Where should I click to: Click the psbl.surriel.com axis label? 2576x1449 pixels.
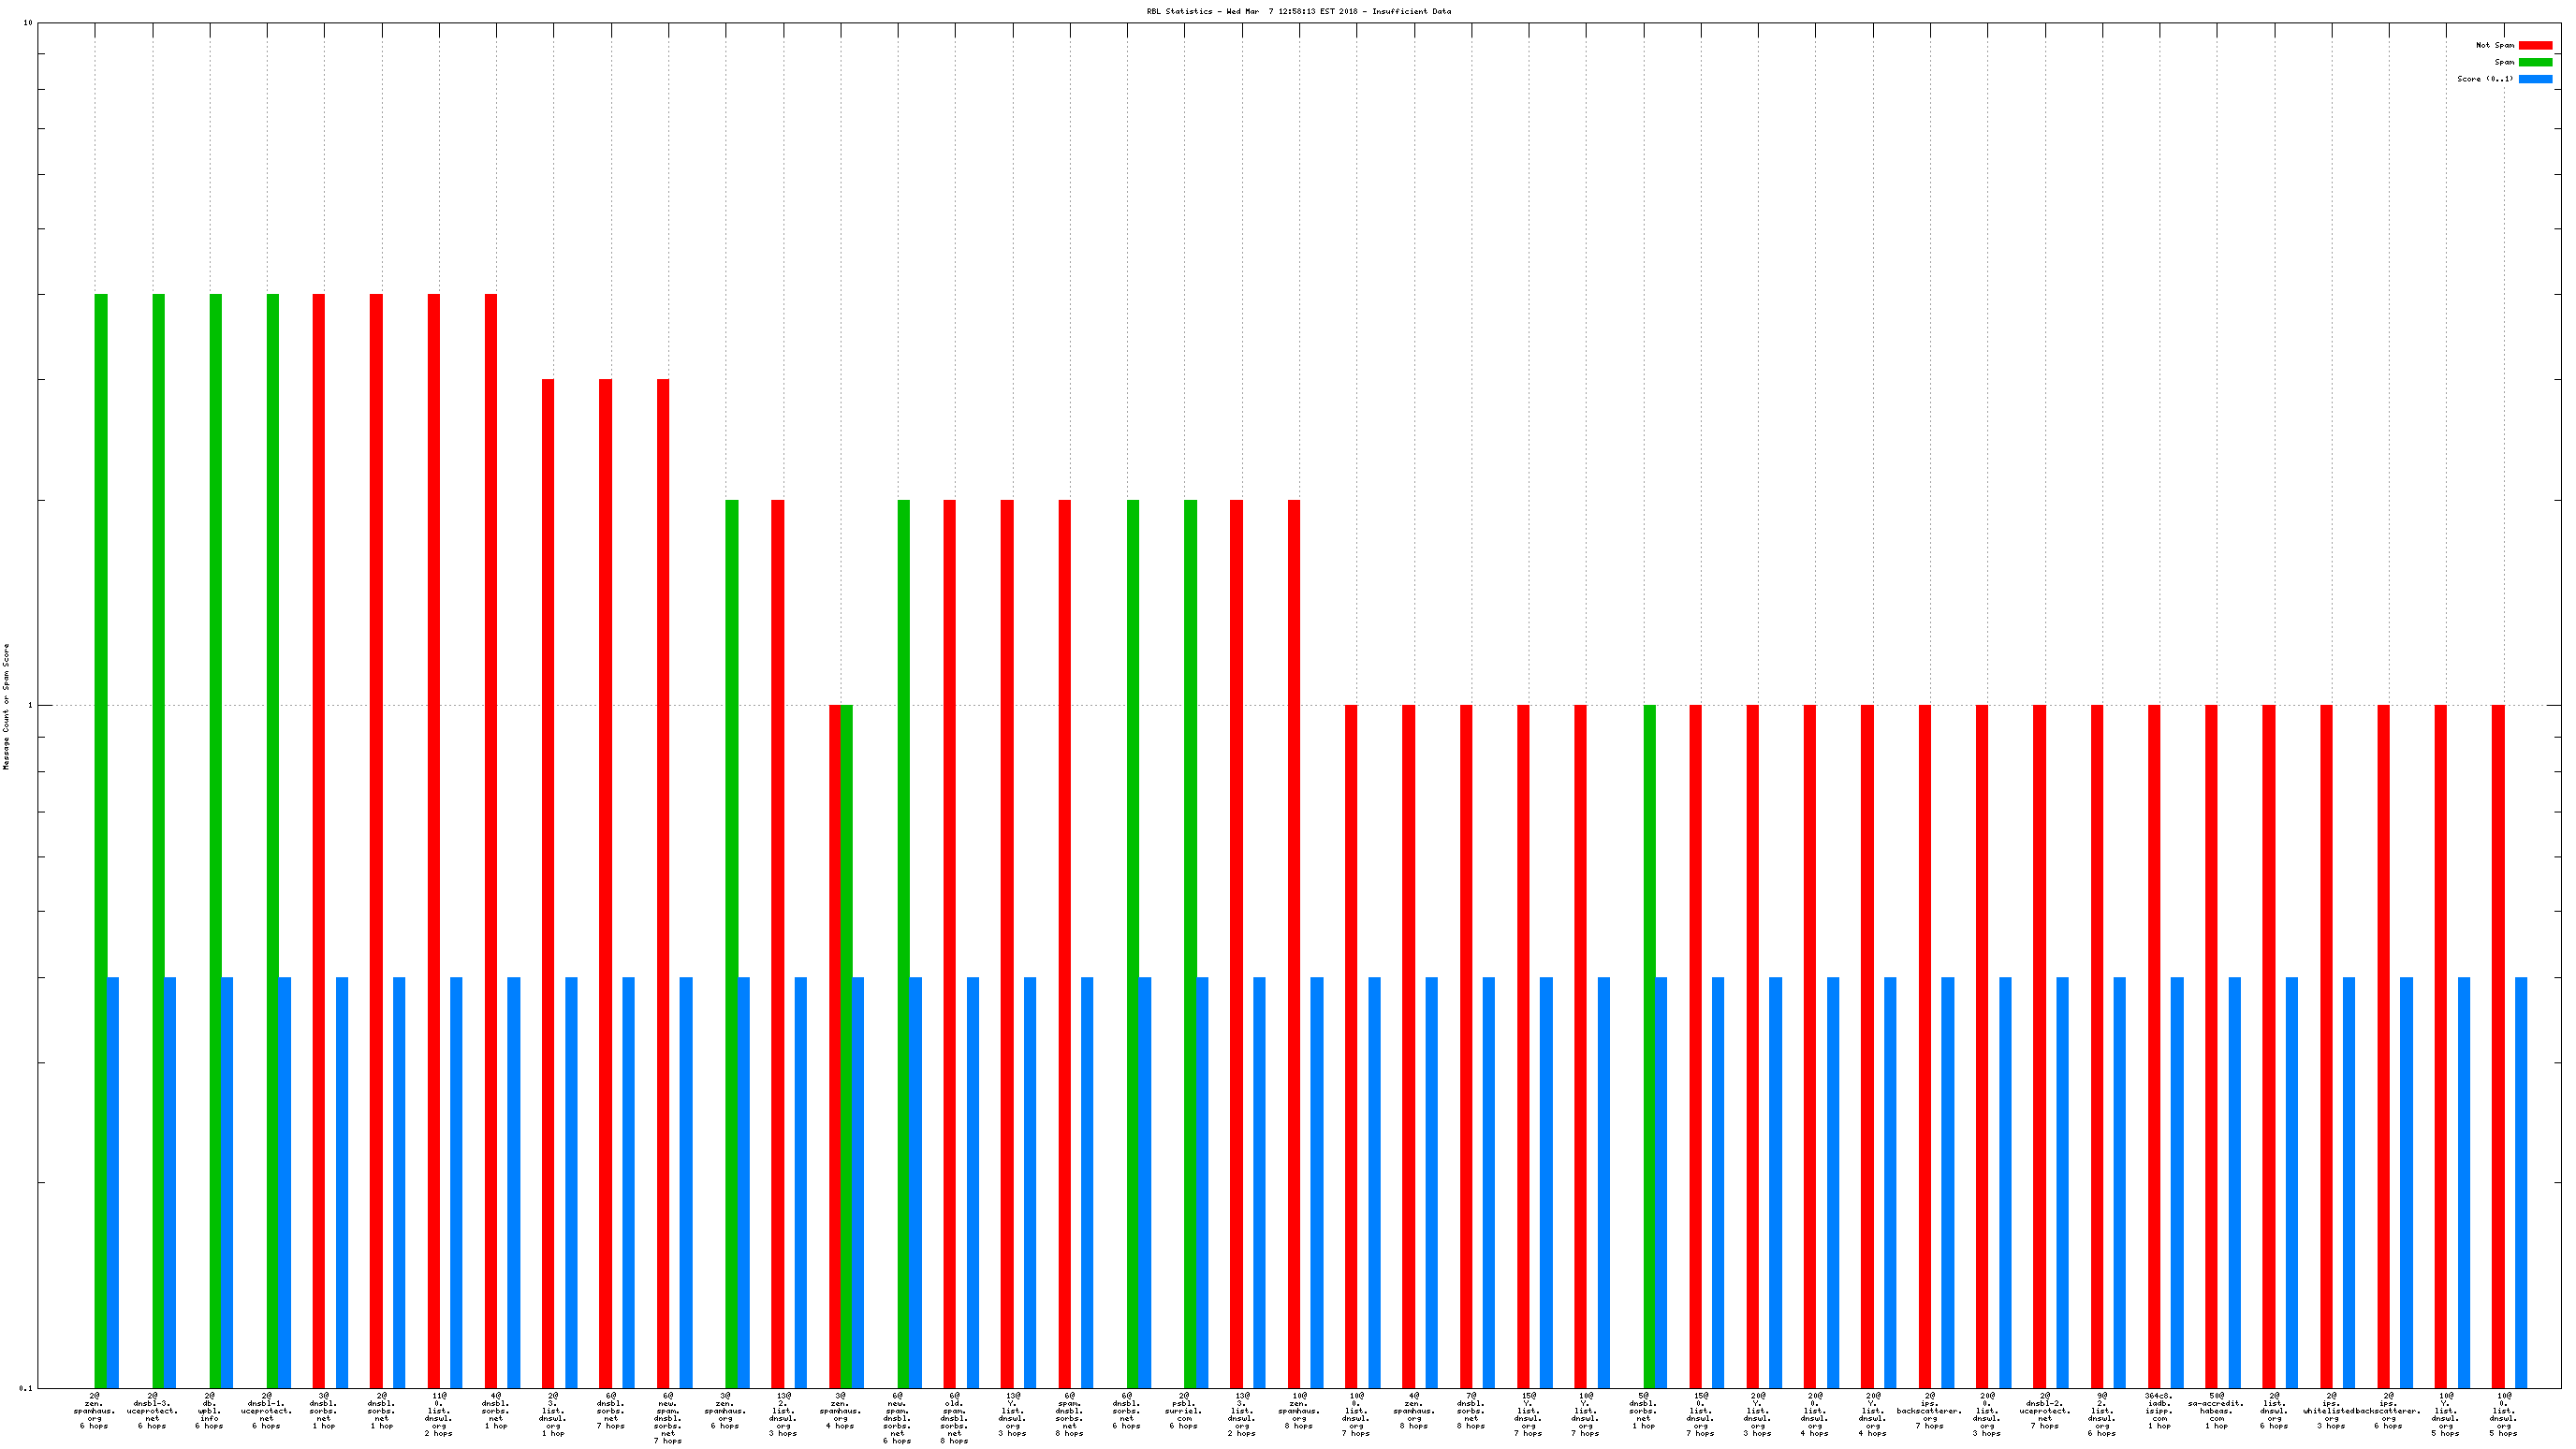click(x=1184, y=1410)
